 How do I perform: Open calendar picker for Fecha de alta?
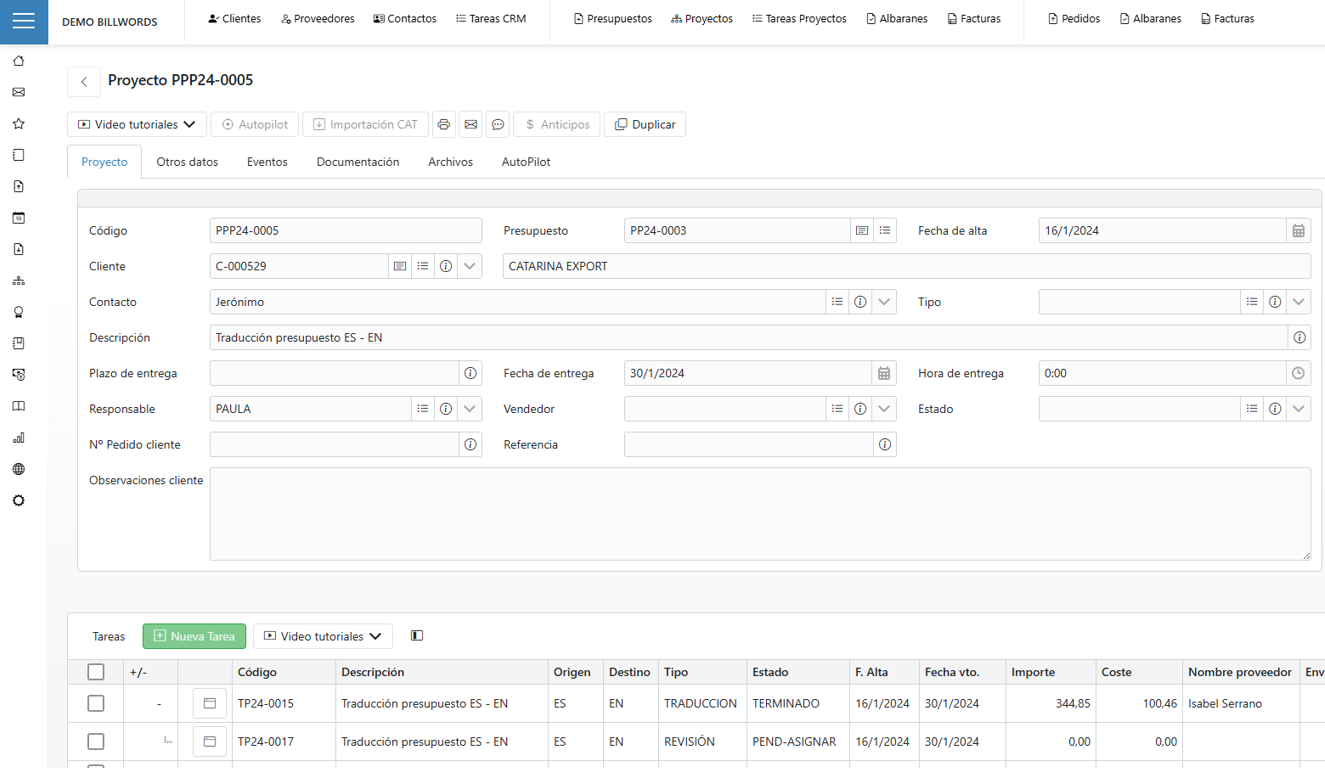1298,231
